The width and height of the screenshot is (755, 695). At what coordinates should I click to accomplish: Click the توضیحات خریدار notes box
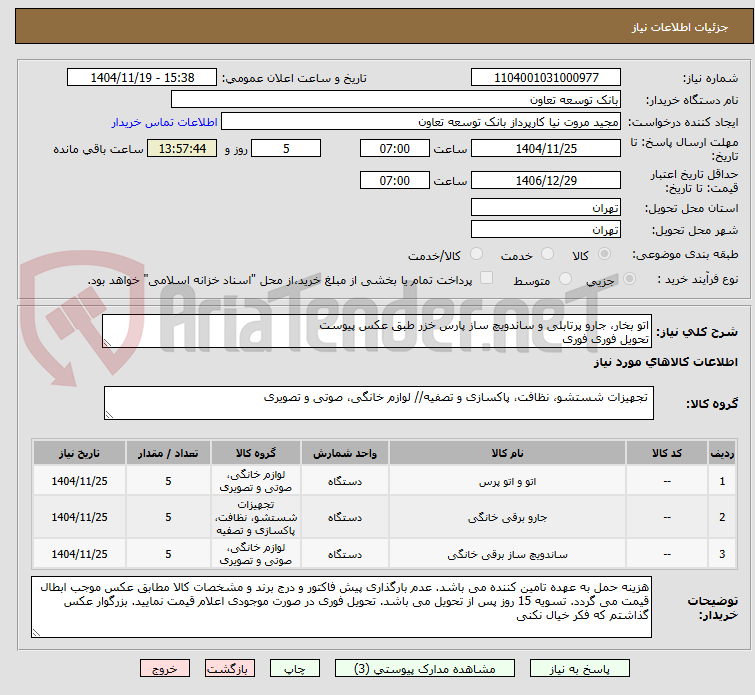[341, 607]
